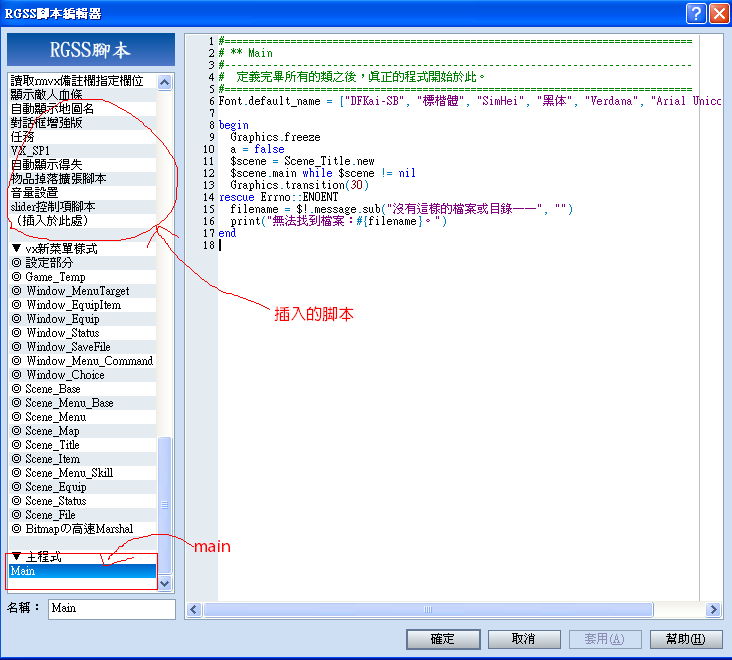732x660 pixels.
Task: Cancel with the 取消 button
Action: [524, 639]
